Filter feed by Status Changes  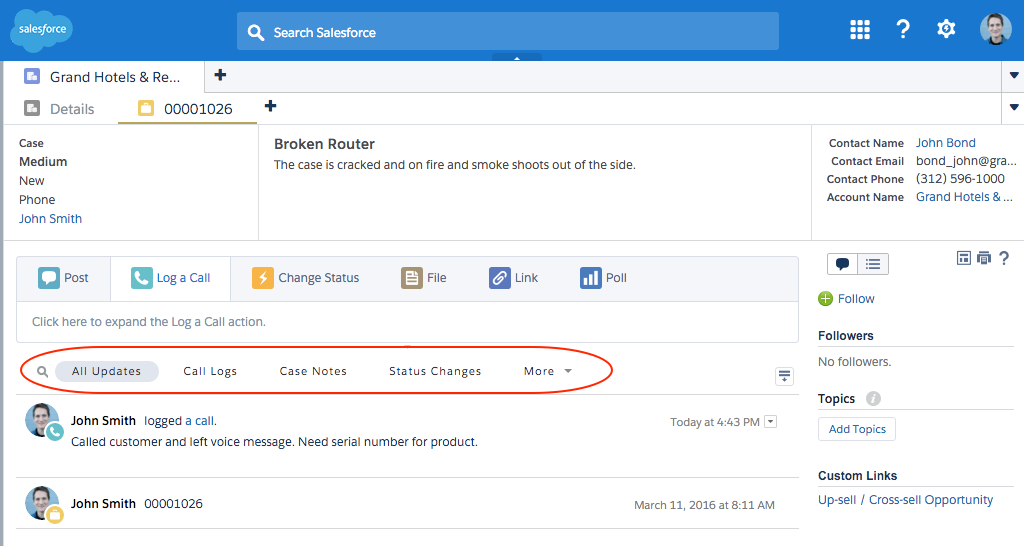(435, 371)
